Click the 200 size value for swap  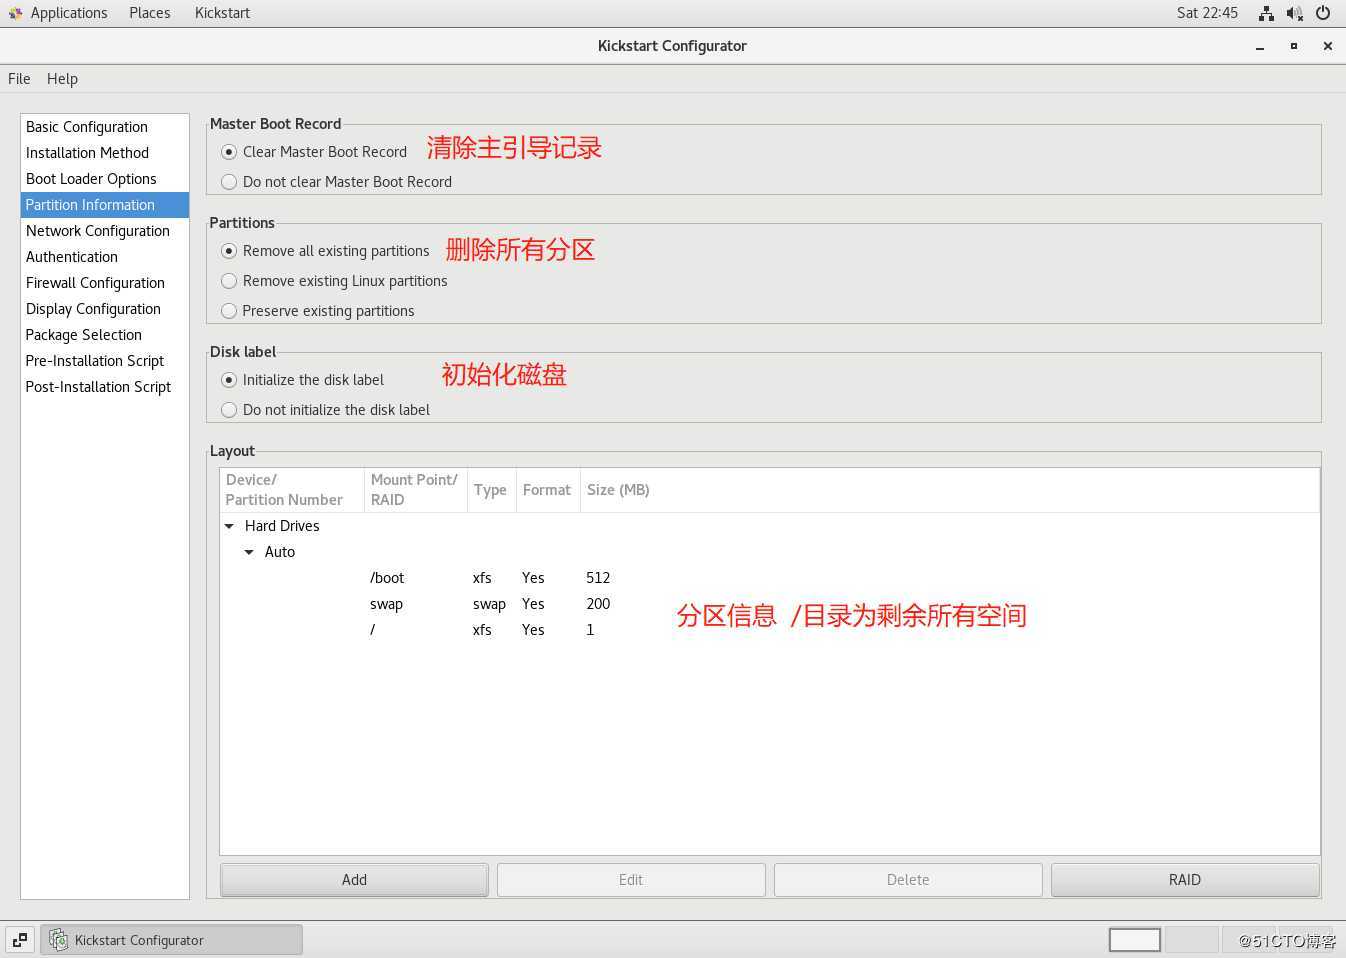(x=598, y=604)
